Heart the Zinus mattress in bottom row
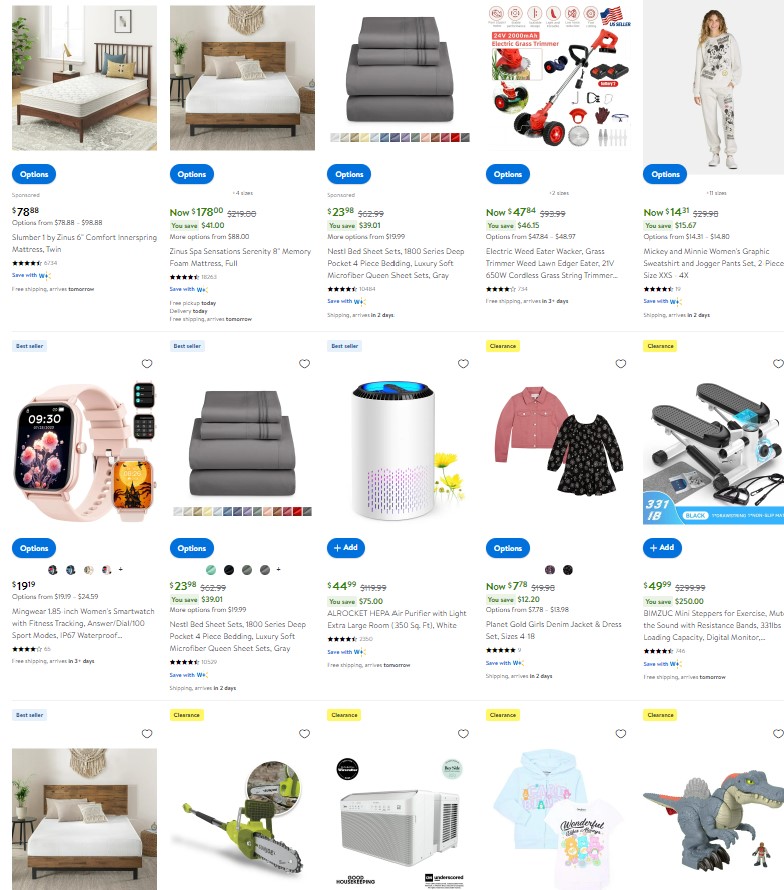The width and height of the screenshot is (784, 890). (147, 734)
